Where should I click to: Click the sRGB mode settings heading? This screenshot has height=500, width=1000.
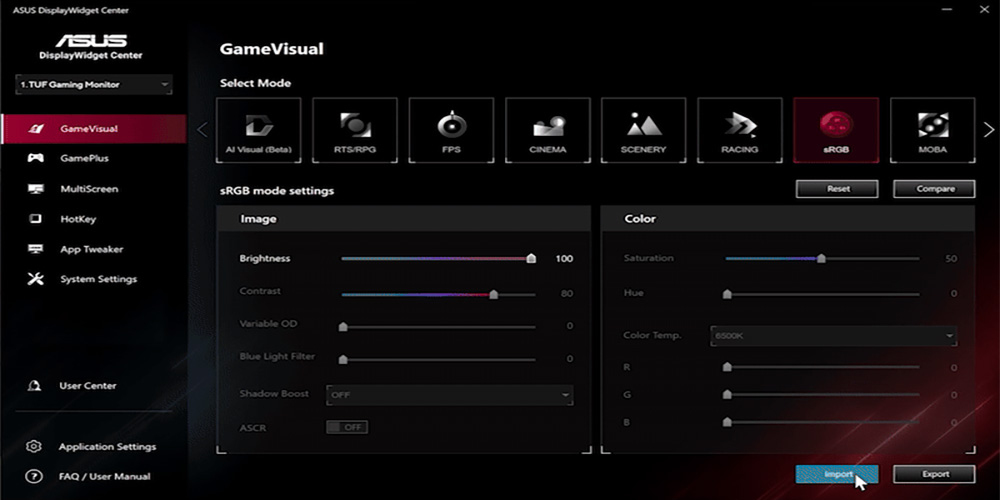277,191
